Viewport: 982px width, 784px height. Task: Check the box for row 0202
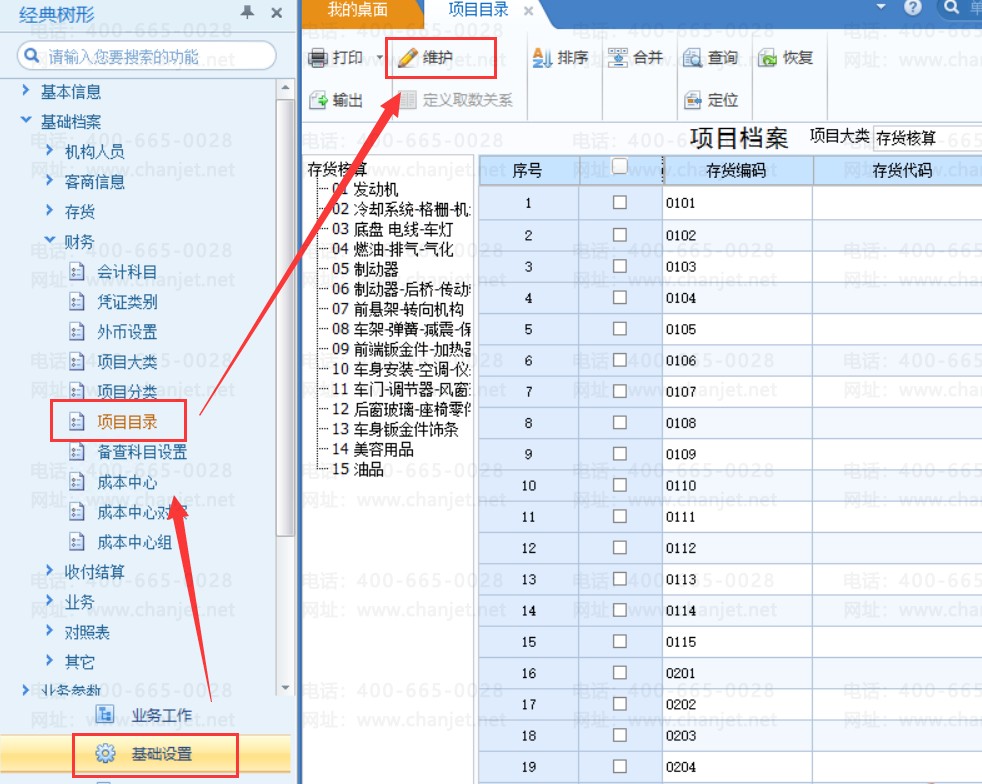tap(619, 704)
